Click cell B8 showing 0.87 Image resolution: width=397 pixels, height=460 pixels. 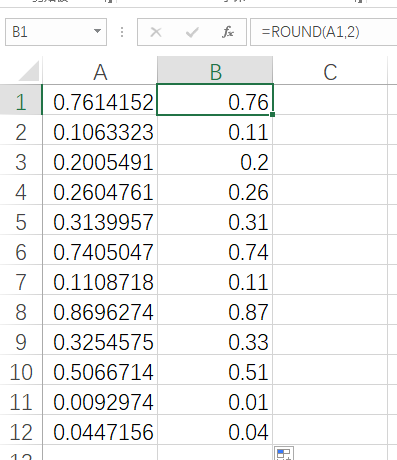[x=215, y=310]
